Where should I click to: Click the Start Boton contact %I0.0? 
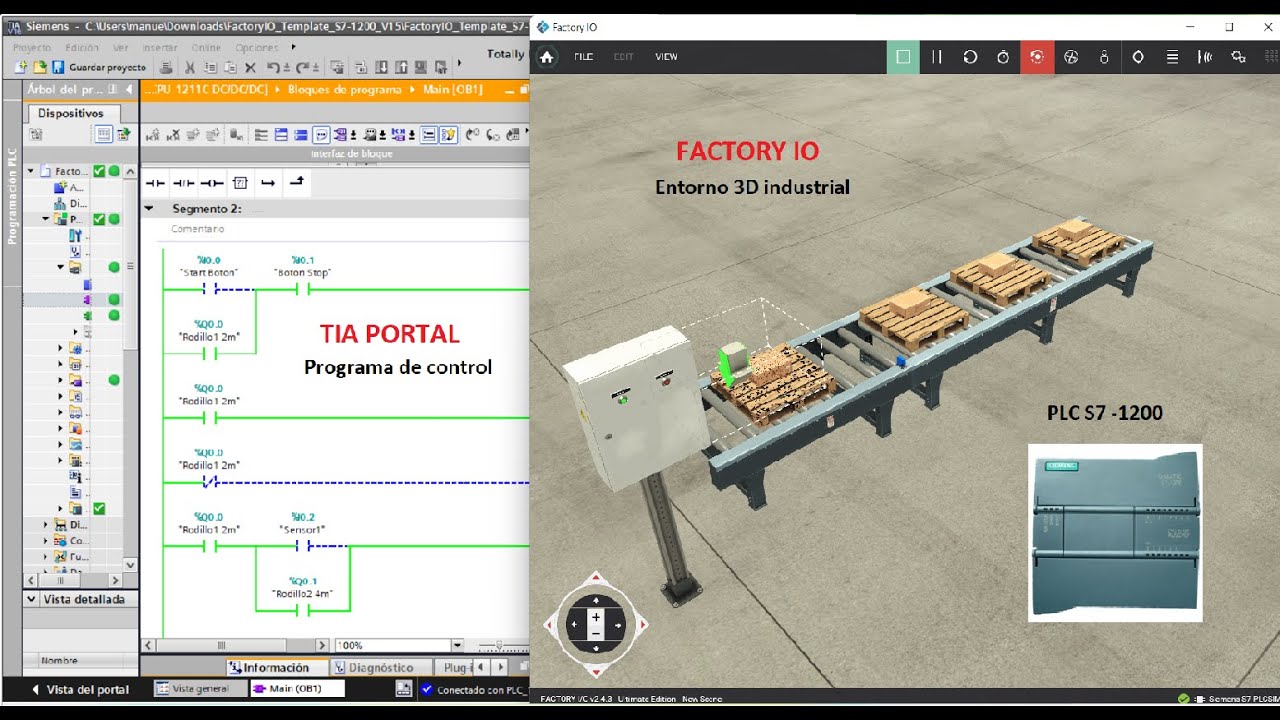coord(209,289)
